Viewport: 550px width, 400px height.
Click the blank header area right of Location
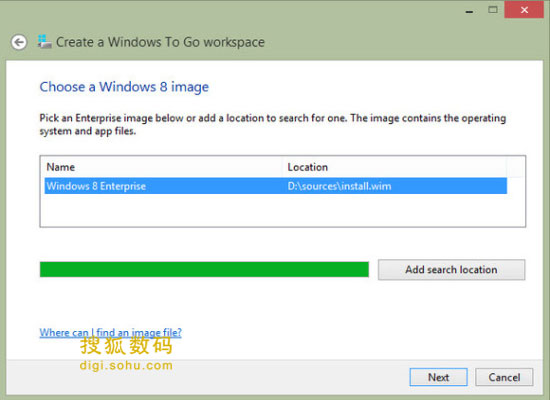516,167
